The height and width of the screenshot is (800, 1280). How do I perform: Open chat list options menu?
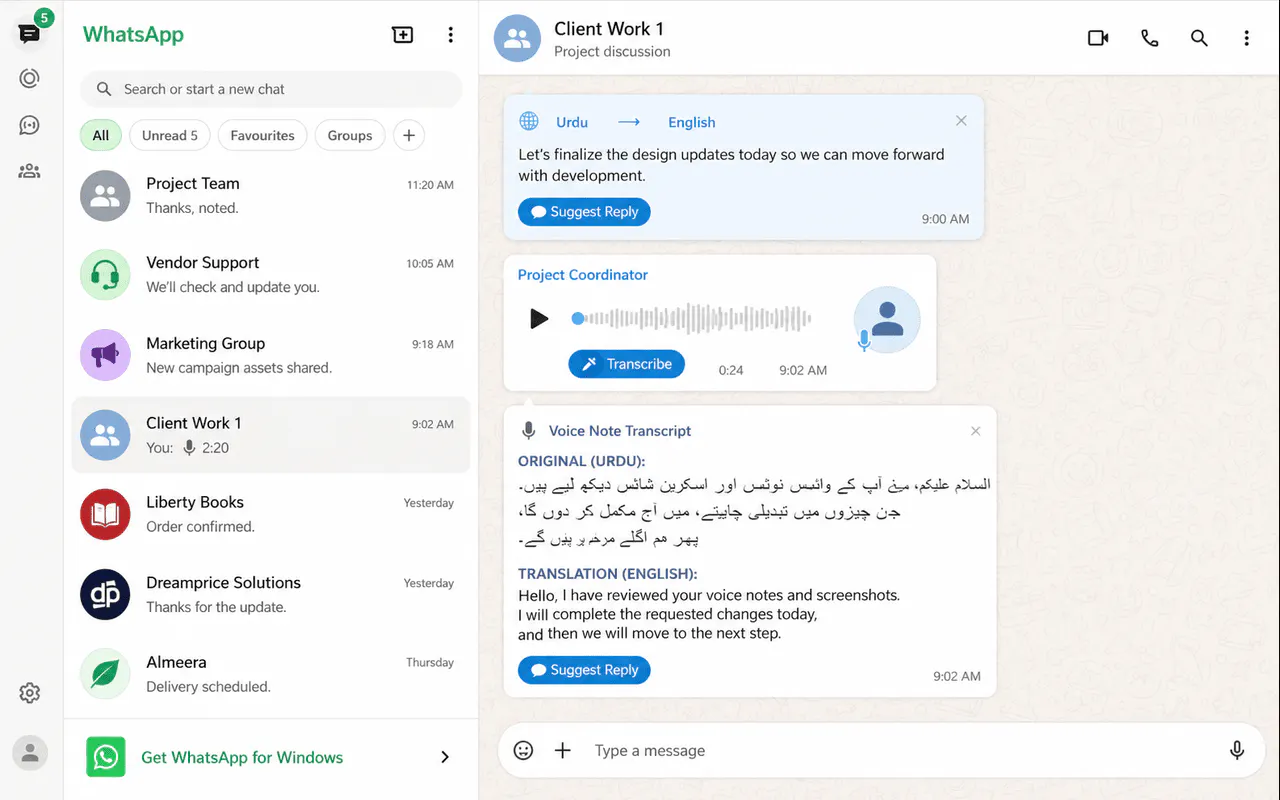451,35
